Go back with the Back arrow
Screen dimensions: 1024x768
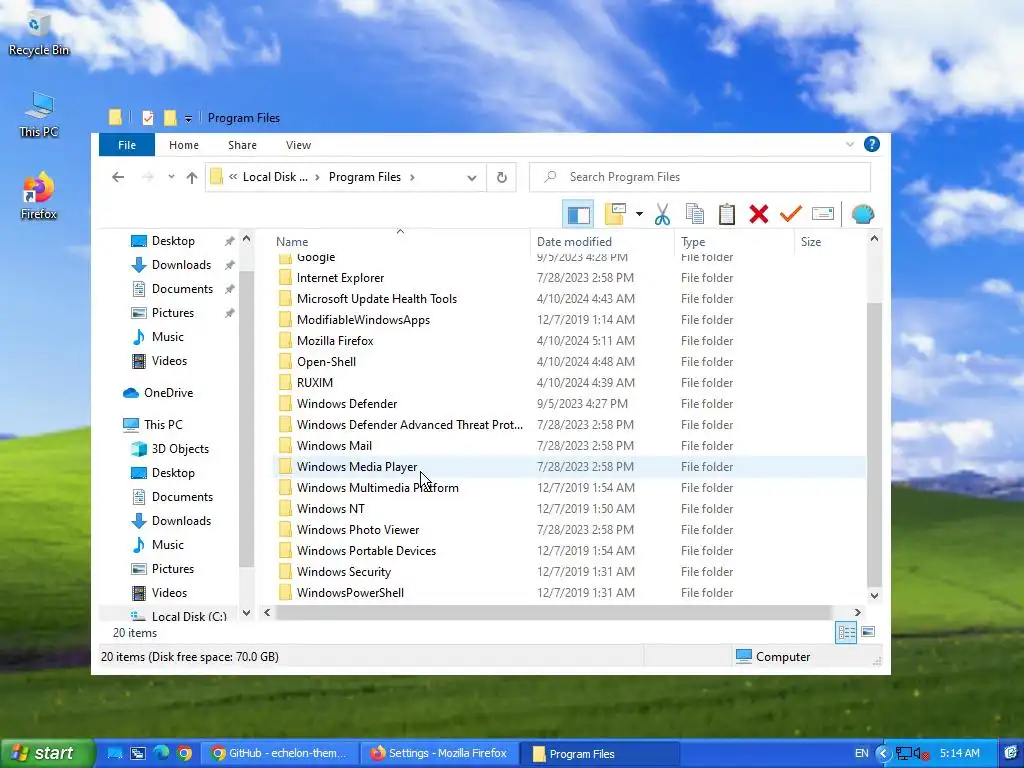click(118, 177)
